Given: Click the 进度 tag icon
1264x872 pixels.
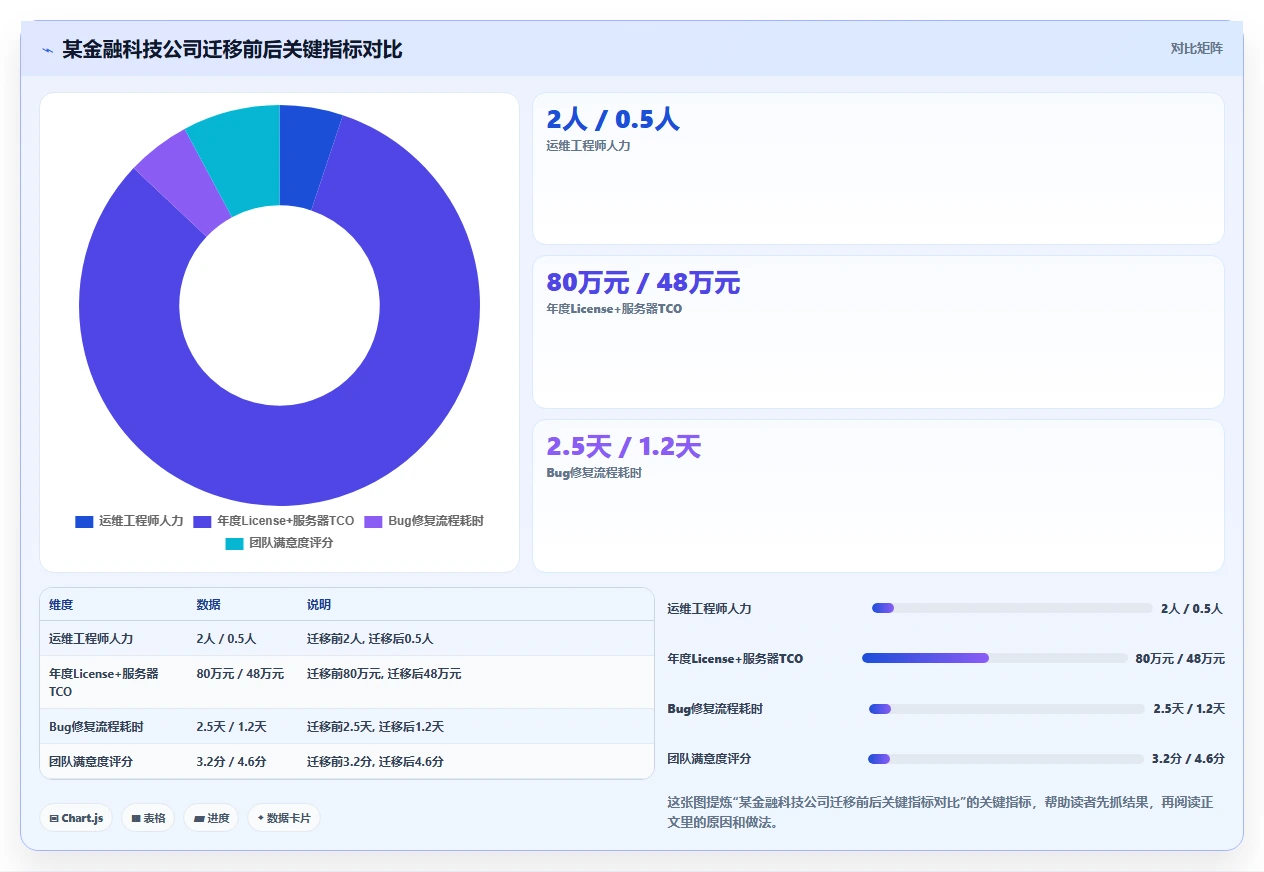Looking at the screenshot, I should (199, 818).
